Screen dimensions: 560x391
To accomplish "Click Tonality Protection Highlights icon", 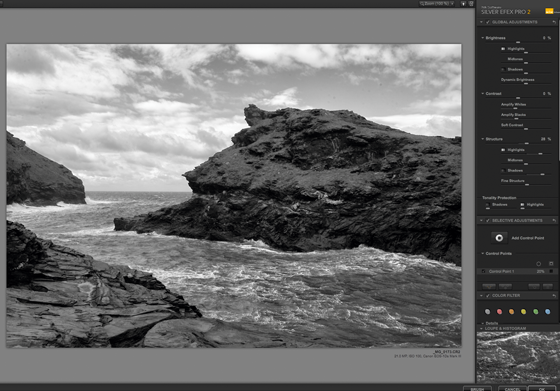I will [522, 205].
